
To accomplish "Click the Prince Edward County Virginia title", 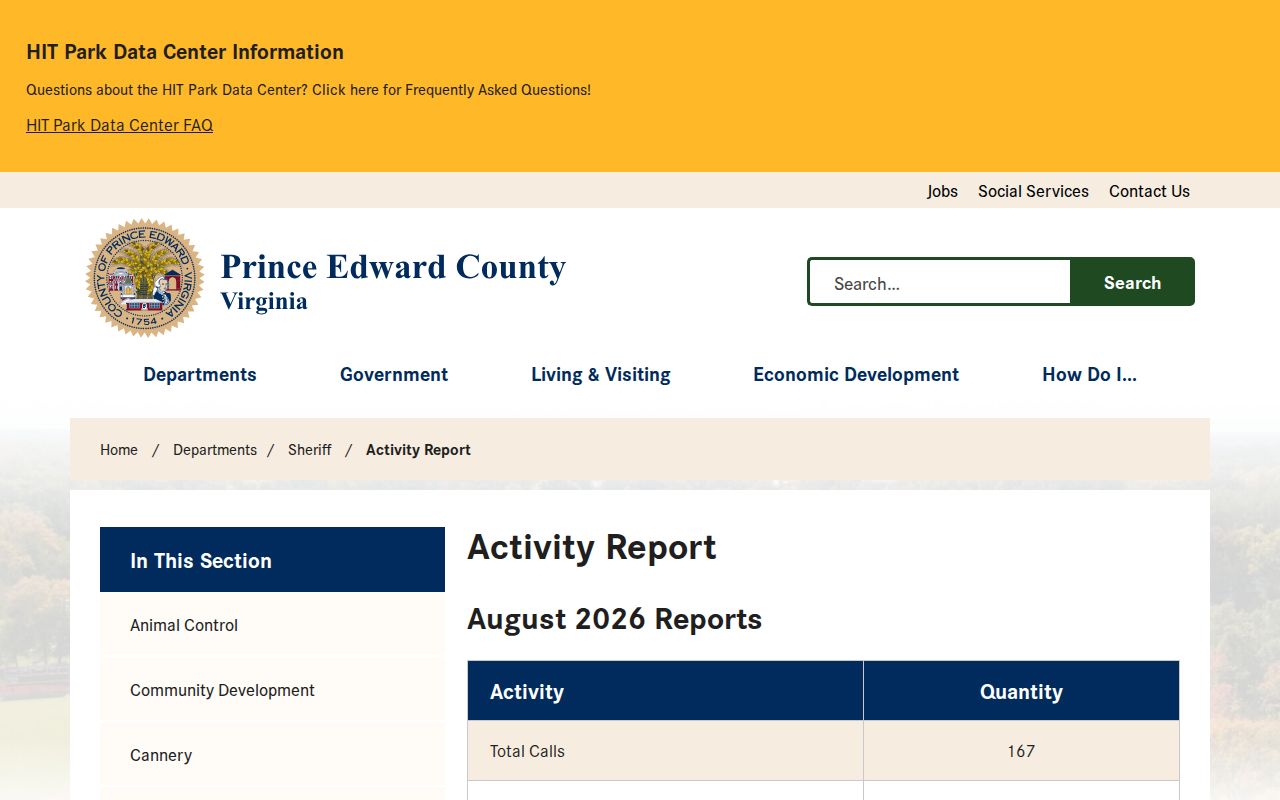I will pos(393,280).
